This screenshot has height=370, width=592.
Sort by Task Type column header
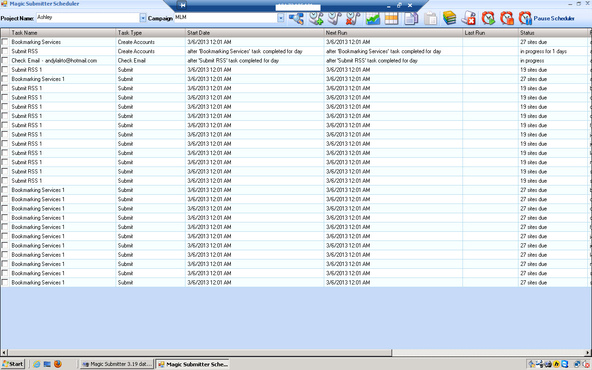[150, 33]
